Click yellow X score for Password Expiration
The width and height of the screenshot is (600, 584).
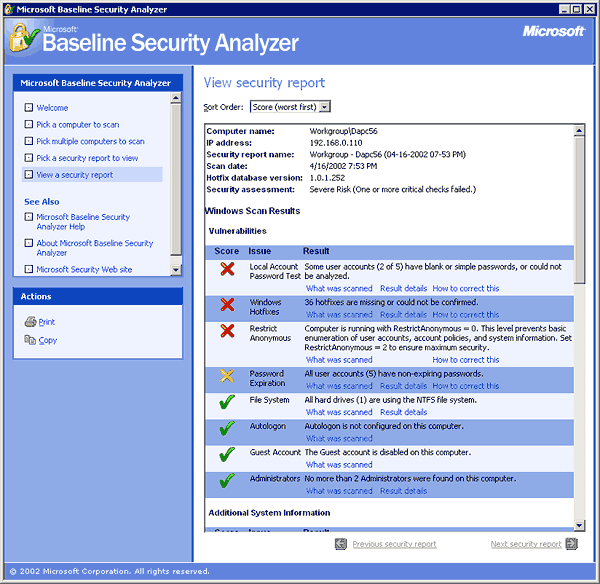coord(227,376)
